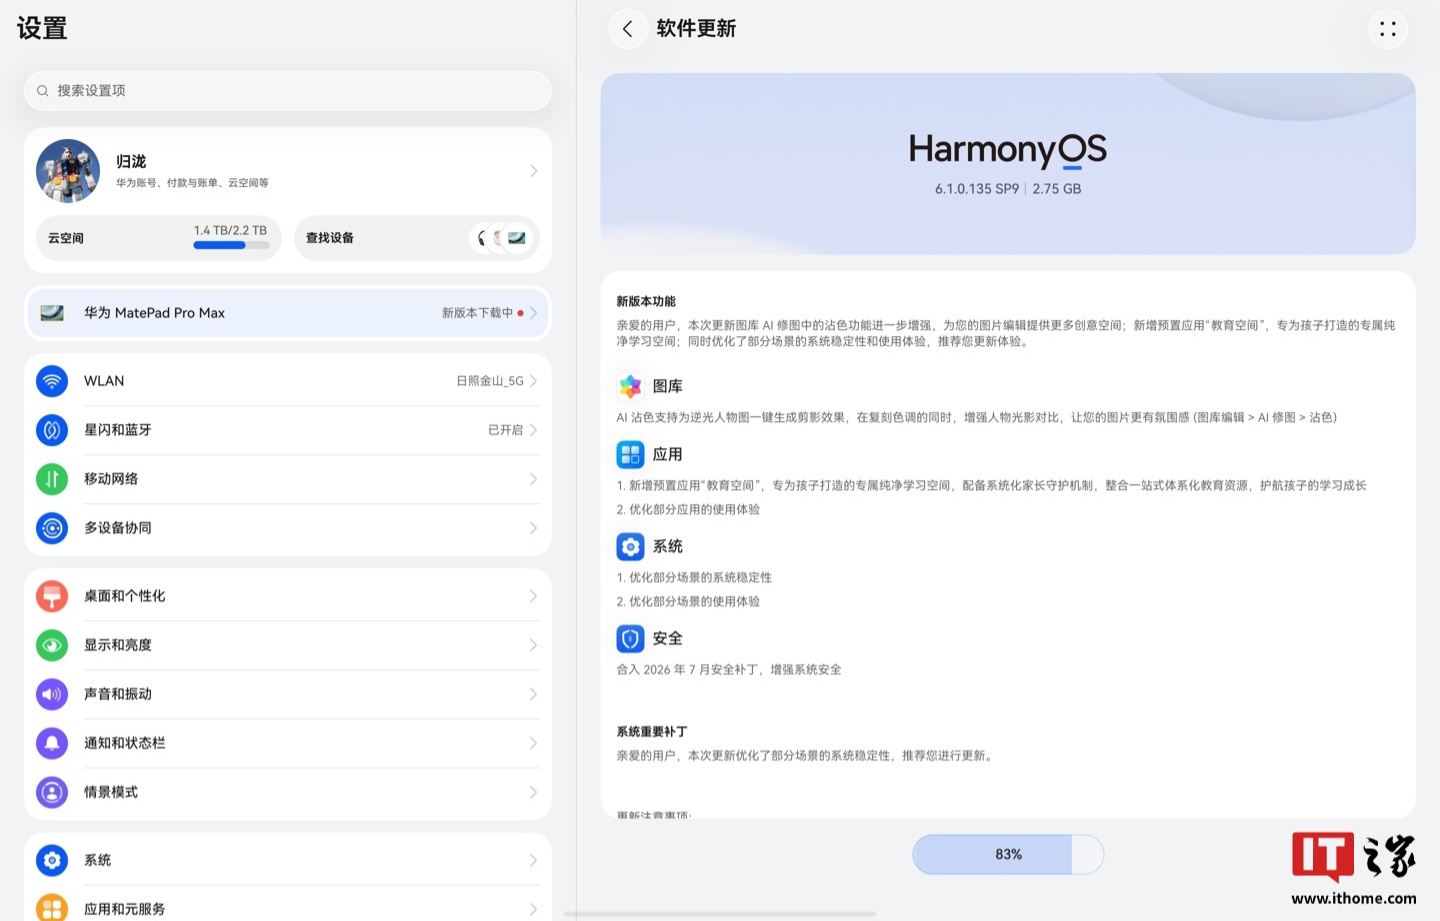The image size is (1440, 921).
Task: Expand the 移动网络 row chevron
Action: point(533,479)
